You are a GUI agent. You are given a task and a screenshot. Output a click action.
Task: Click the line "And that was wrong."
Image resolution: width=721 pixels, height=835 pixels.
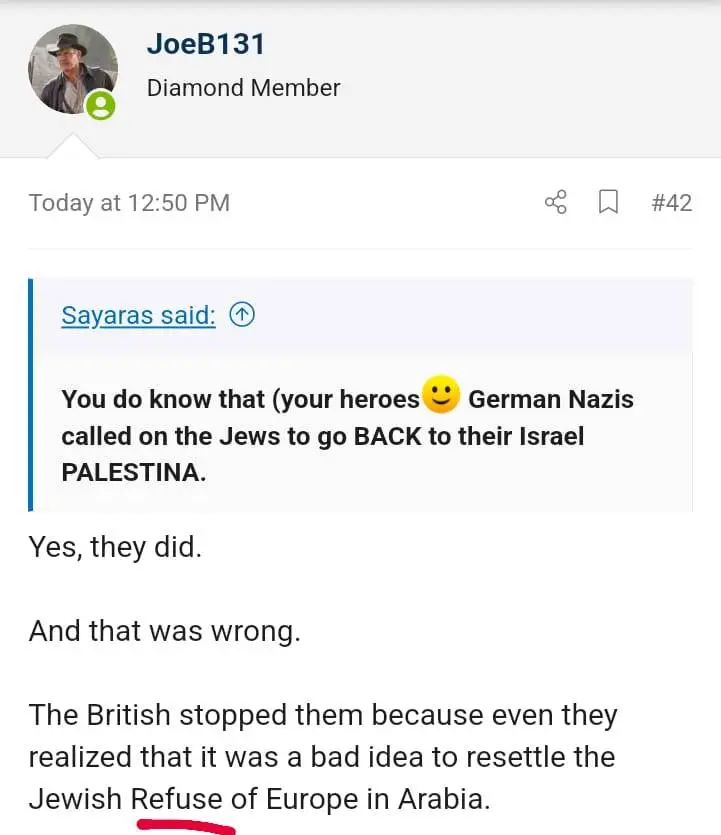click(x=164, y=631)
